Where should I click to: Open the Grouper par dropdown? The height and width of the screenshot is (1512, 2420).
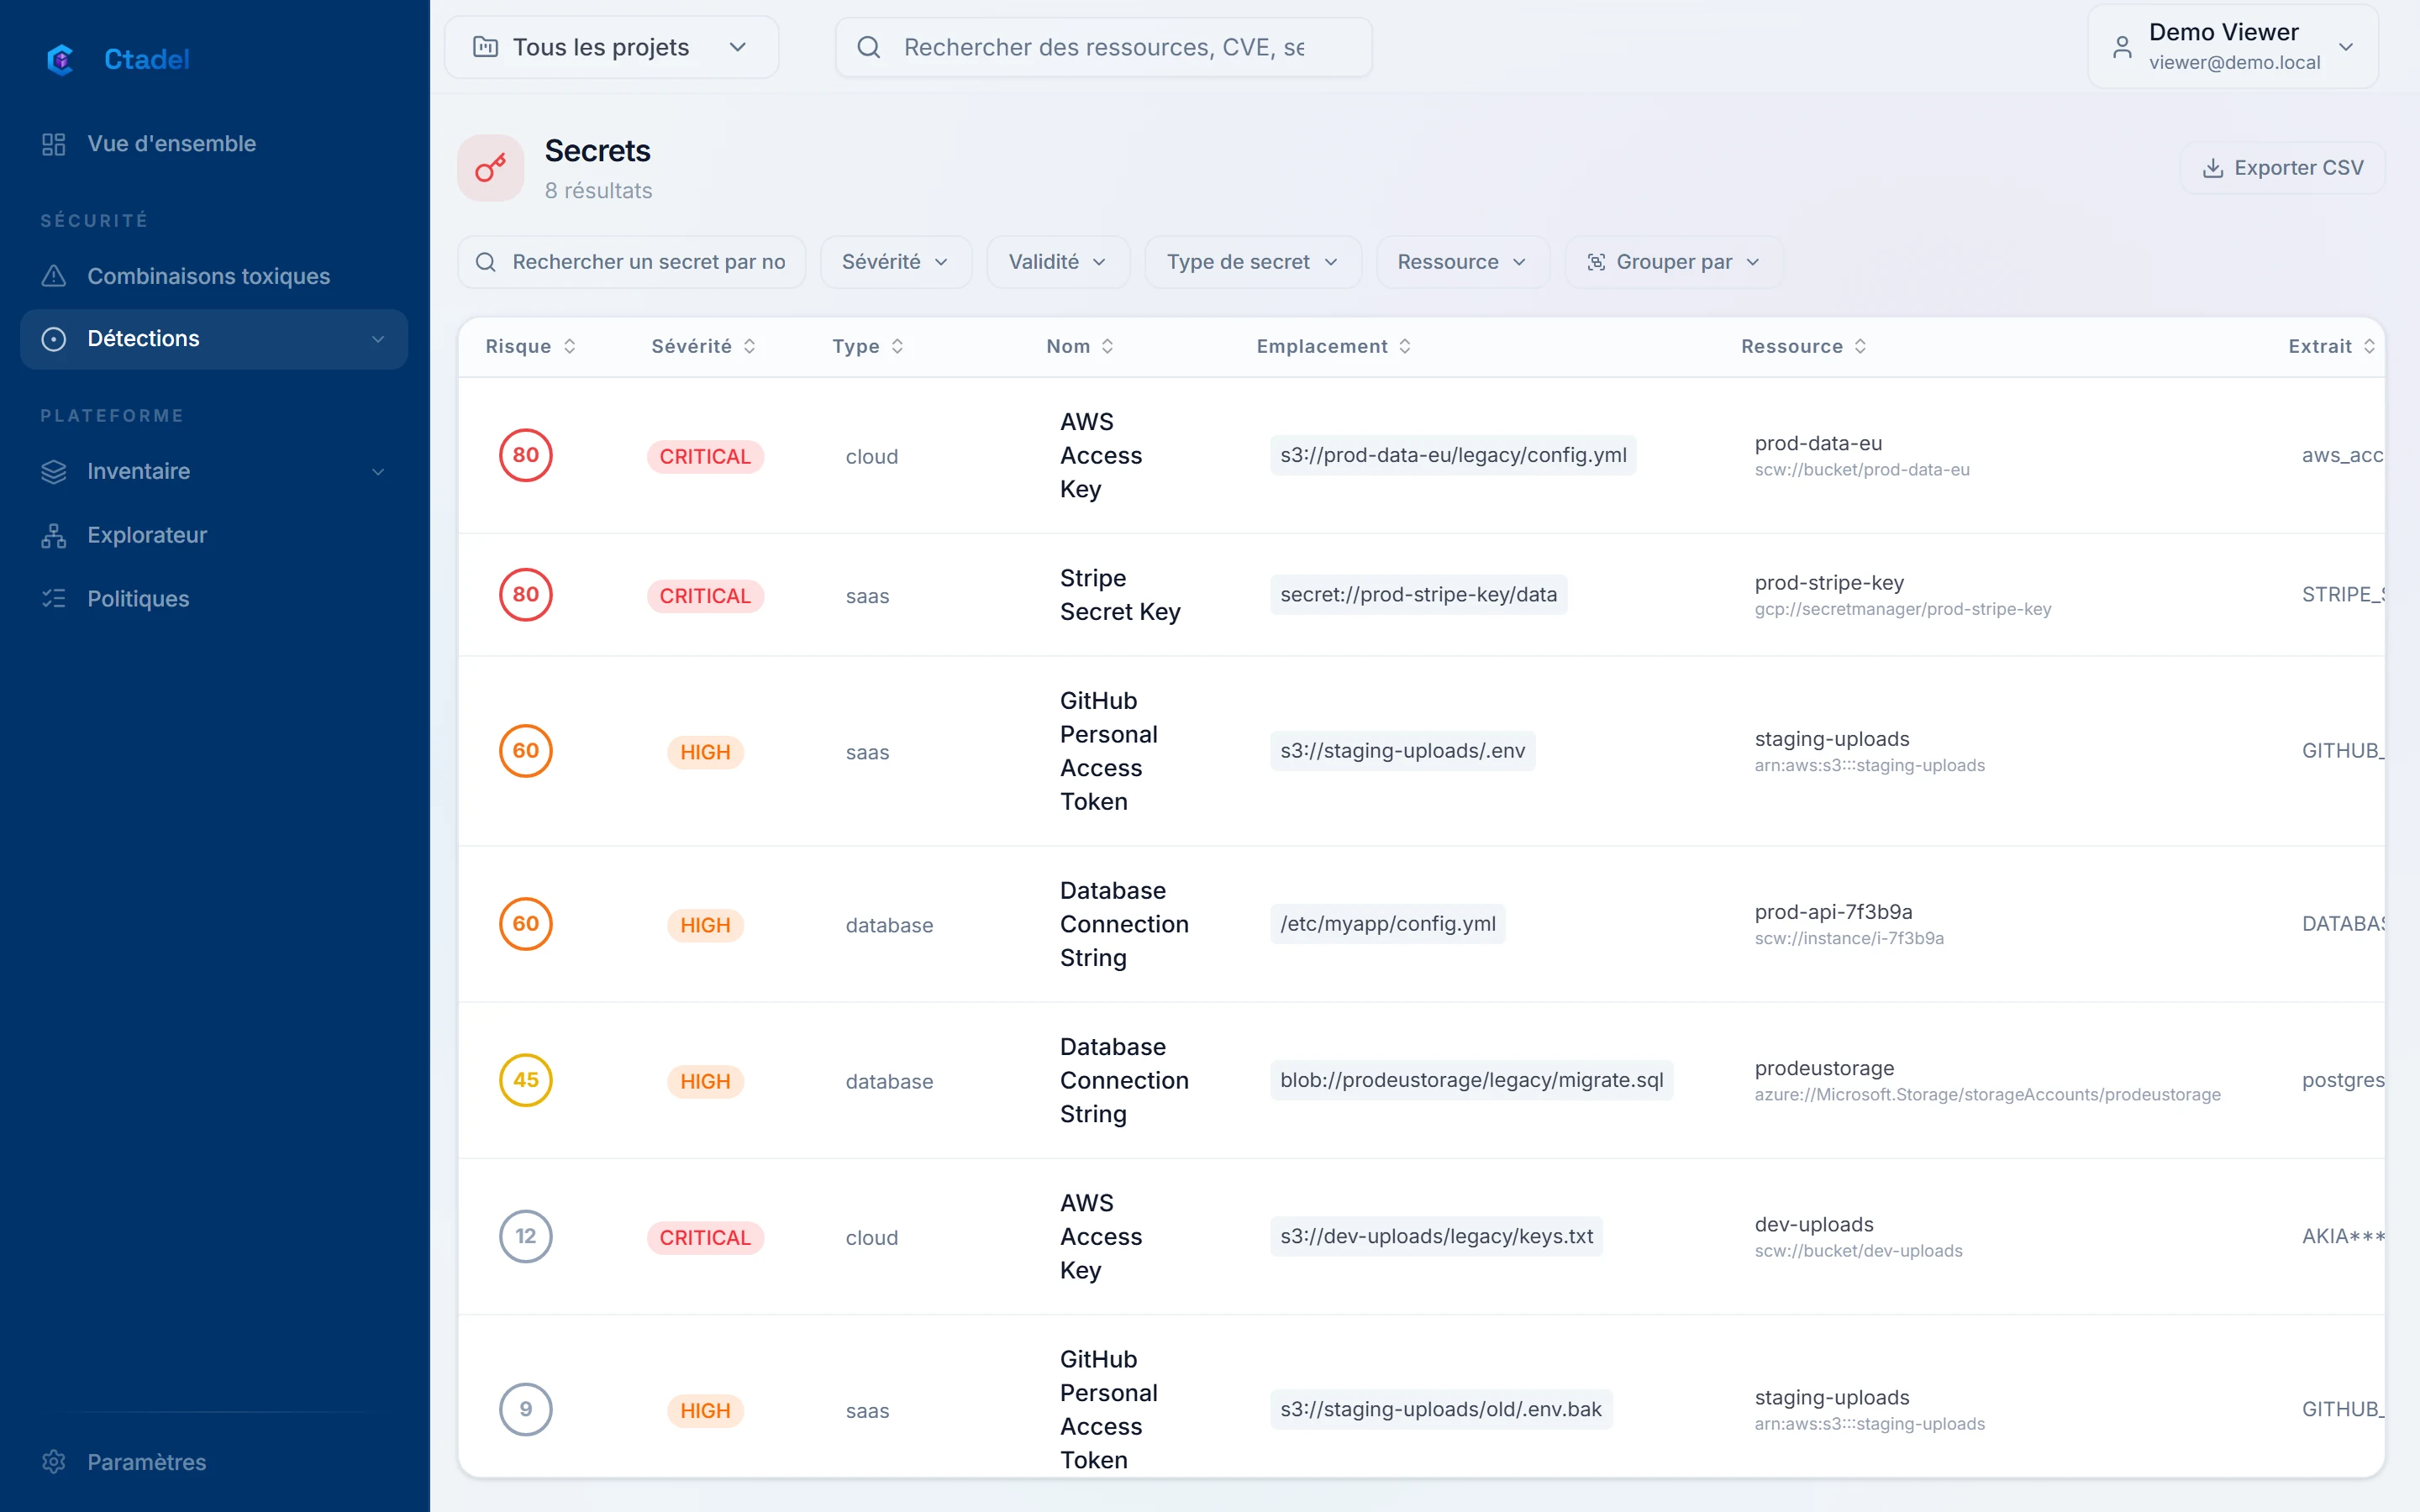pos(1673,262)
